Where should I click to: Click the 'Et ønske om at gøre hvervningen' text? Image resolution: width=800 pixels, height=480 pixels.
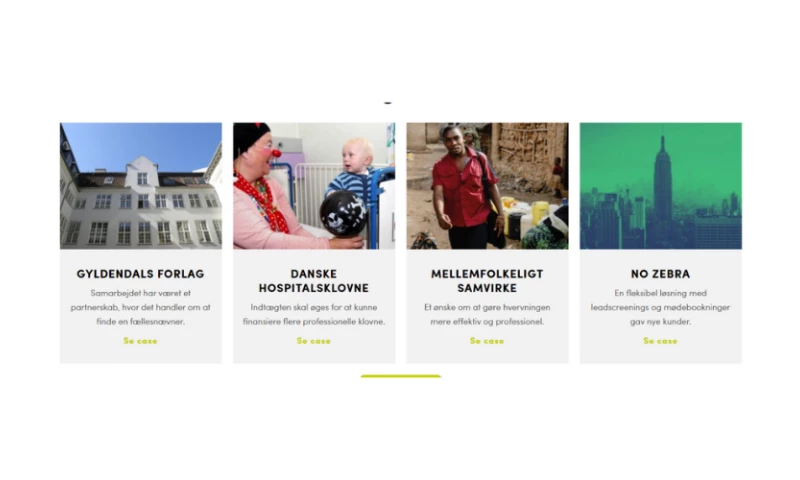pyautogui.click(x=487, y=314)
